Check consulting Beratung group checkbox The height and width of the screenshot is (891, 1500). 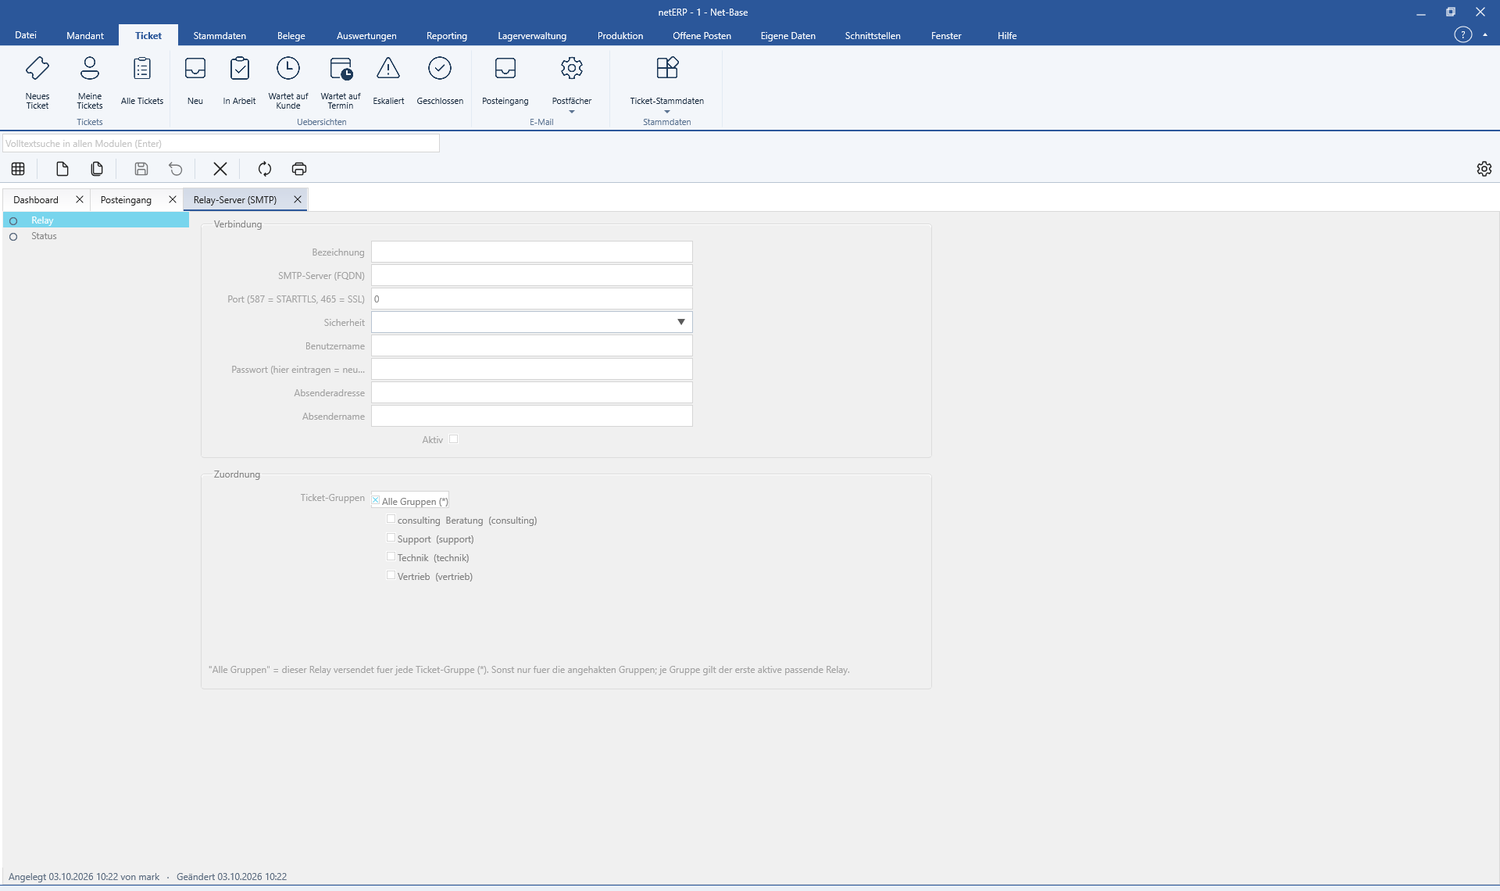pos(391,519)
